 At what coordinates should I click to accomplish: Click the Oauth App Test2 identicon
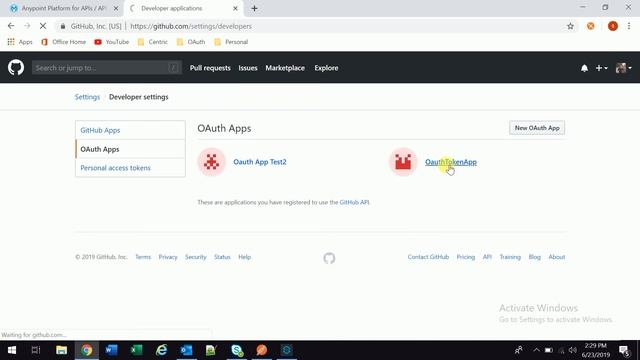pyautogui.click(x=211, y=162)
